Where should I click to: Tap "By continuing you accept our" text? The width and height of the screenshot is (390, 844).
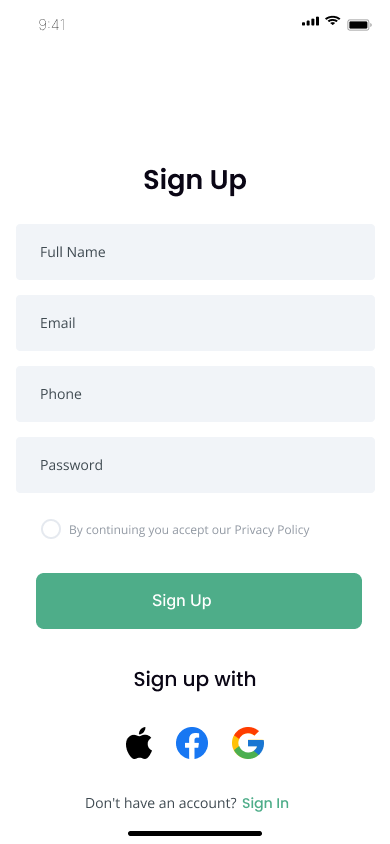click(x=150, y=530)
